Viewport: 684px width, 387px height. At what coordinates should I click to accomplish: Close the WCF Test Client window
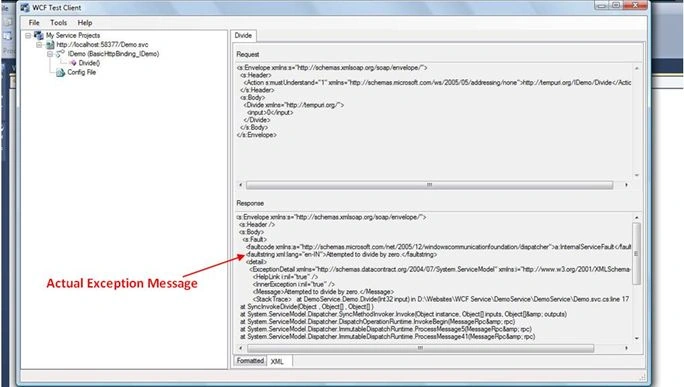tap(636, 5)
